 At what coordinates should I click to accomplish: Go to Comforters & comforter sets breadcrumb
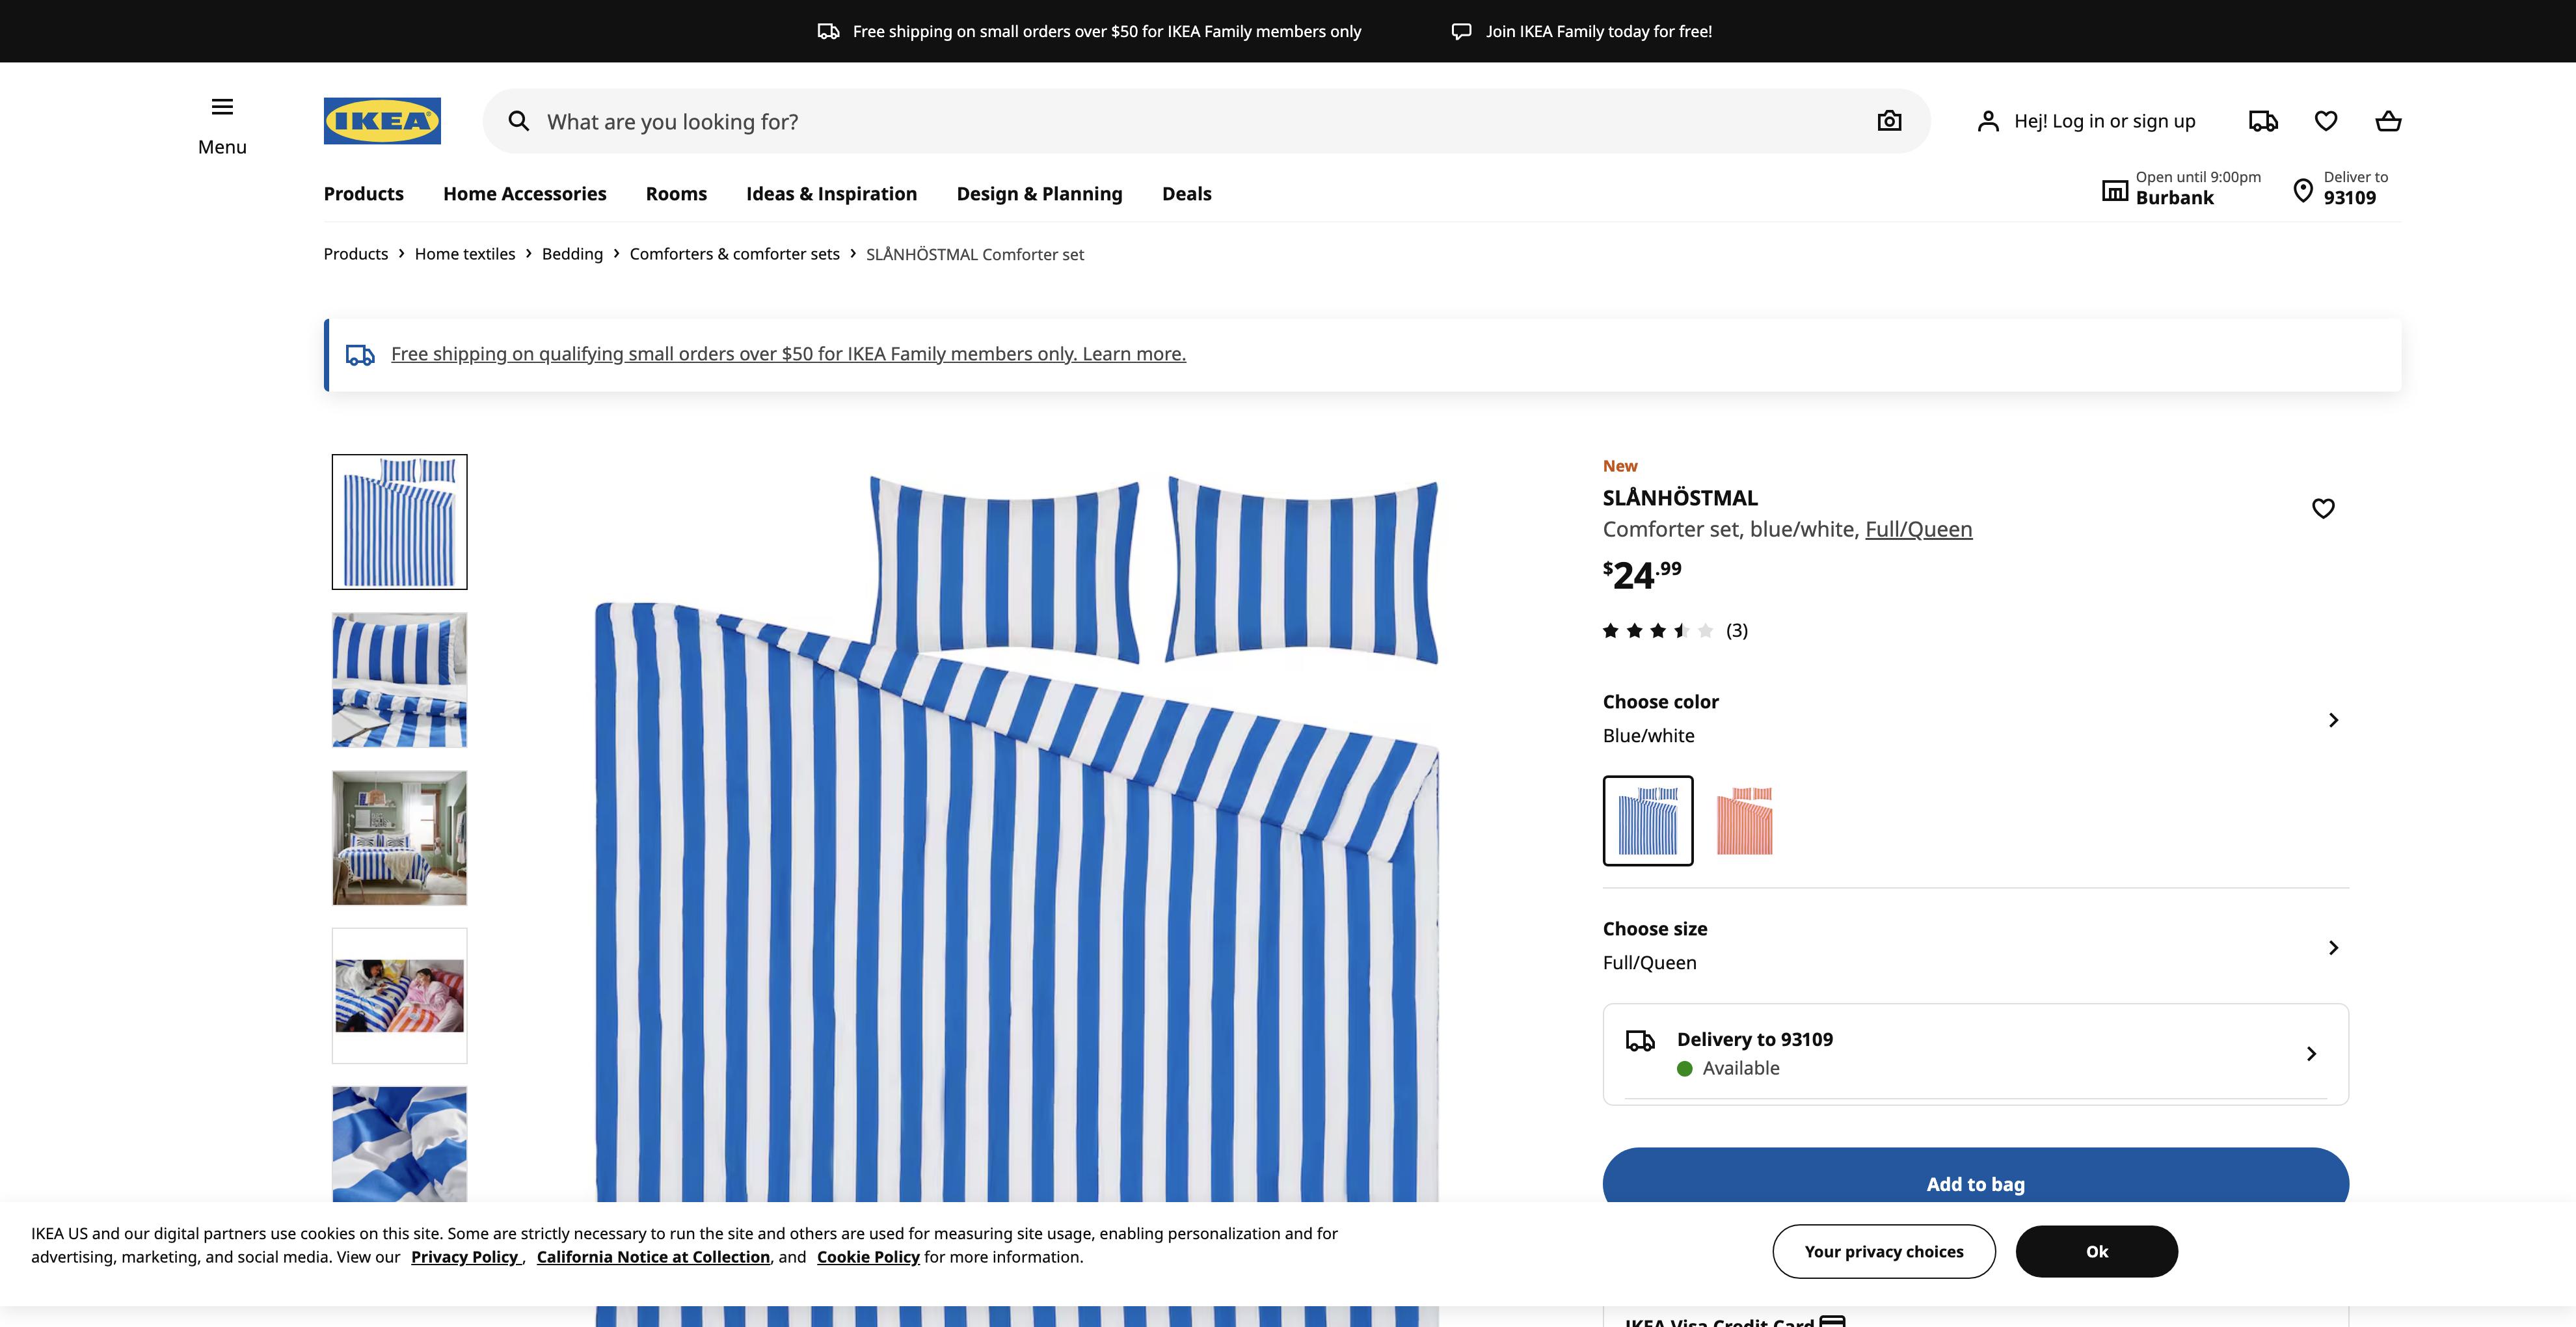pyautogui.click(x=734, y=254)
